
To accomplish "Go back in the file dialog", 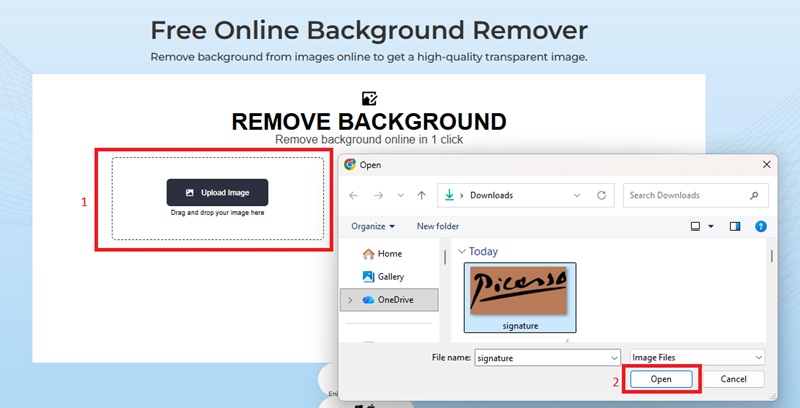I will pyautogui.click(x=353, y=195).
